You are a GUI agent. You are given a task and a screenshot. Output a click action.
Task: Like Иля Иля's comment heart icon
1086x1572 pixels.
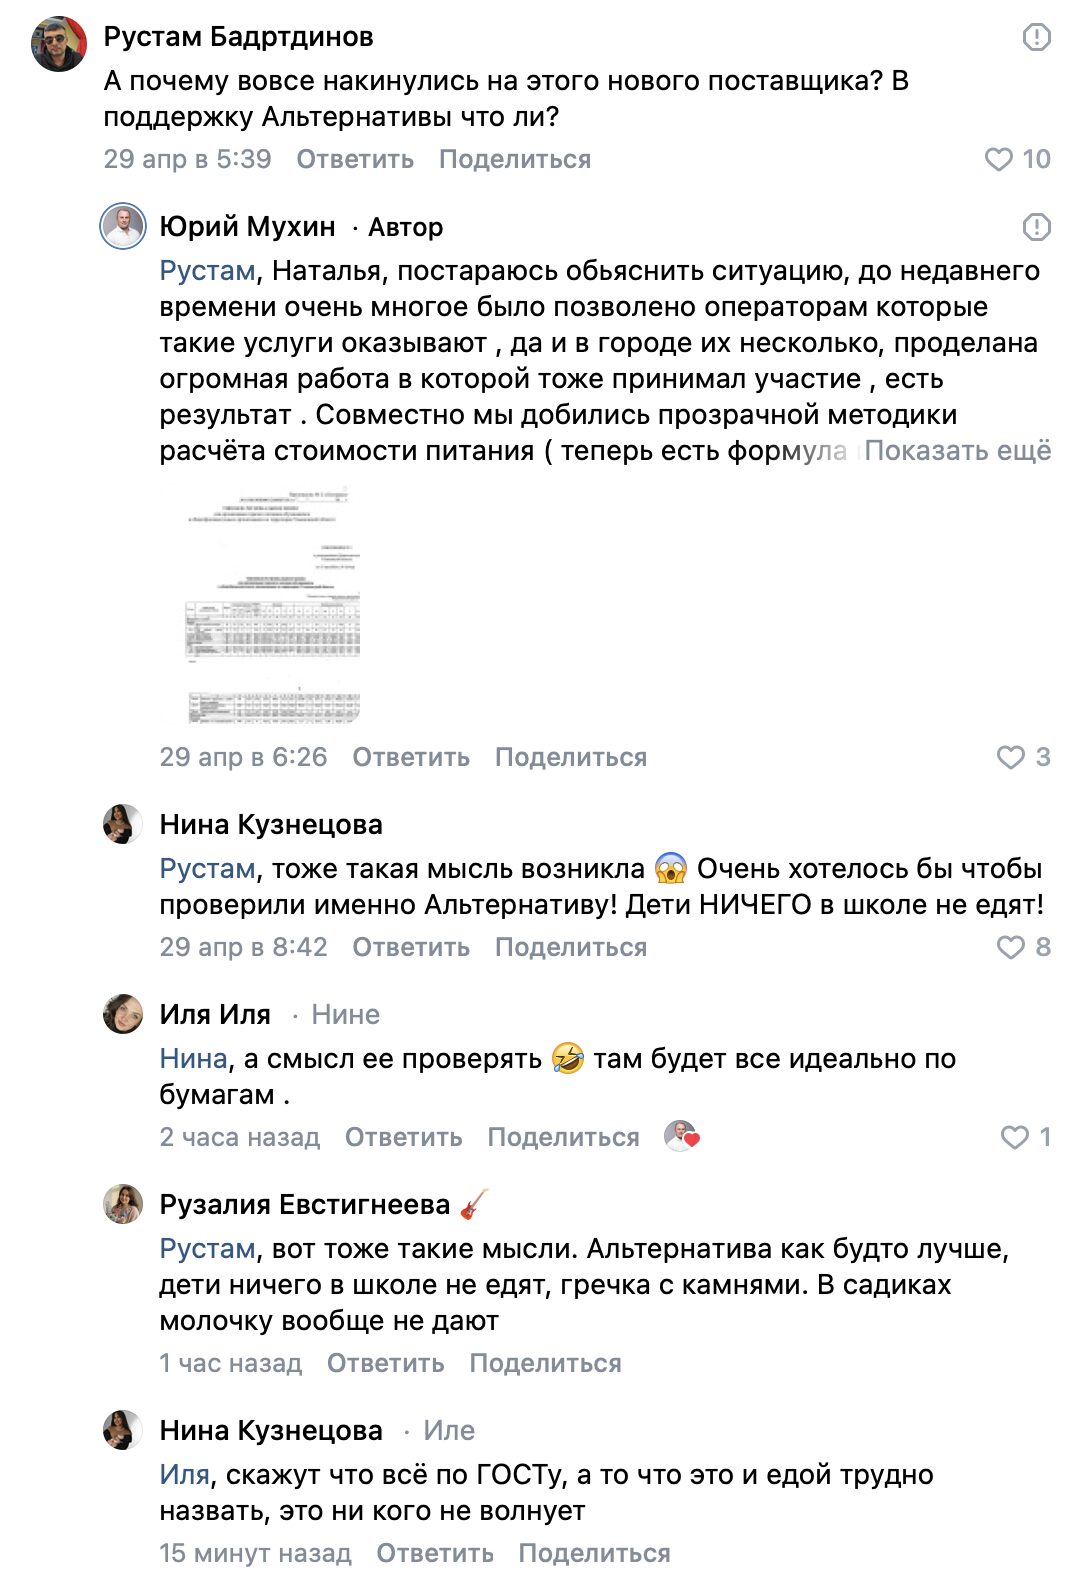1014,1137
